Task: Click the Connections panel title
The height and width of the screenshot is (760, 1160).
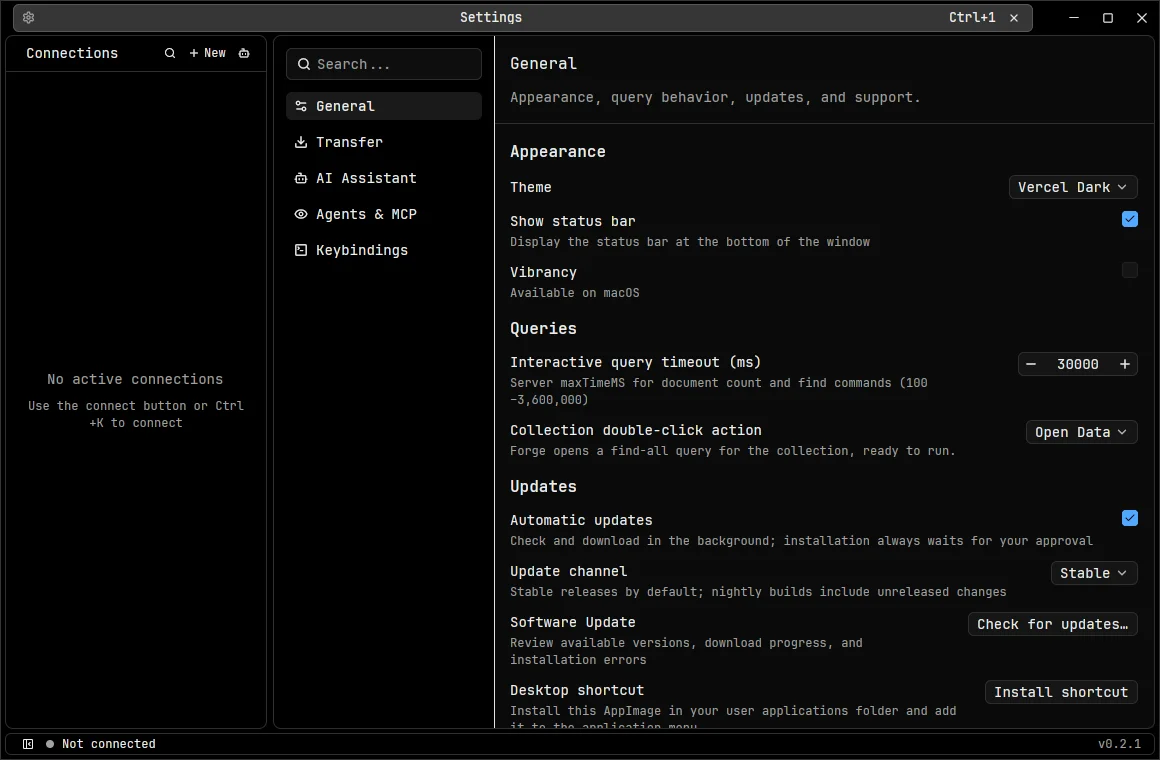Action: pos(72,53)
